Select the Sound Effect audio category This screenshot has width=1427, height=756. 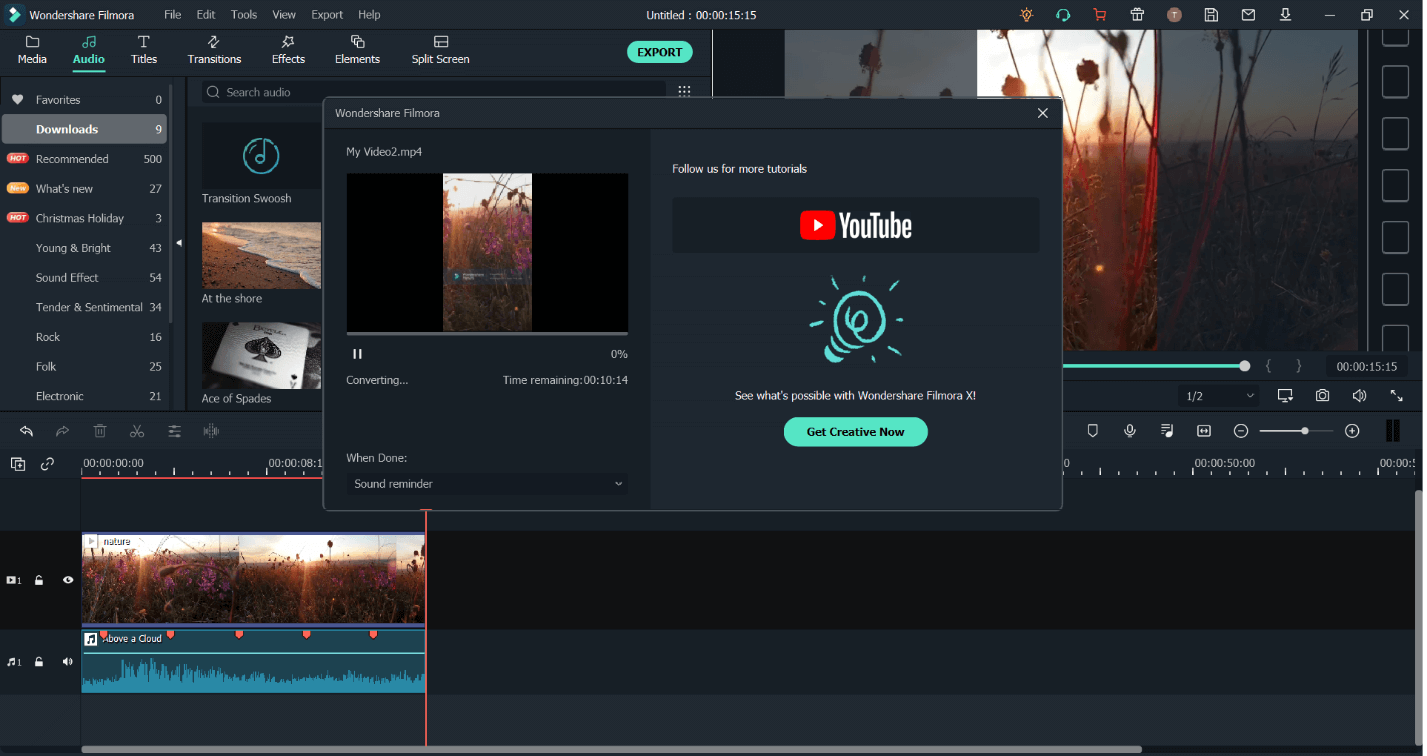click(x=84, y=277)
